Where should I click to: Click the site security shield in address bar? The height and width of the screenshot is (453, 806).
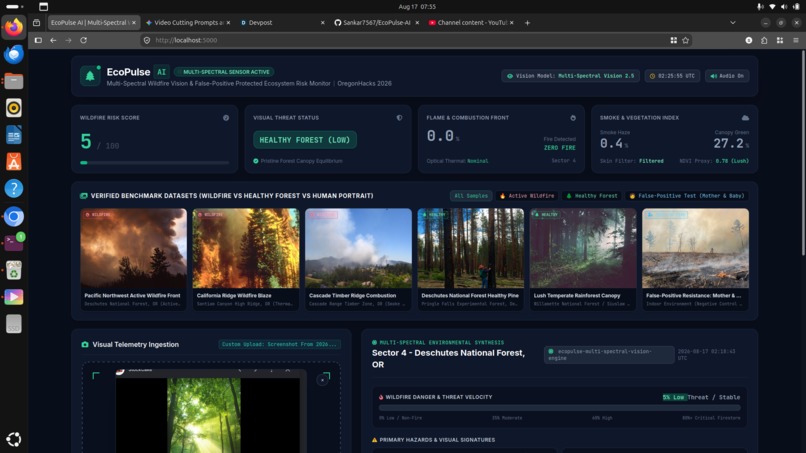click(x=147, y=40)
